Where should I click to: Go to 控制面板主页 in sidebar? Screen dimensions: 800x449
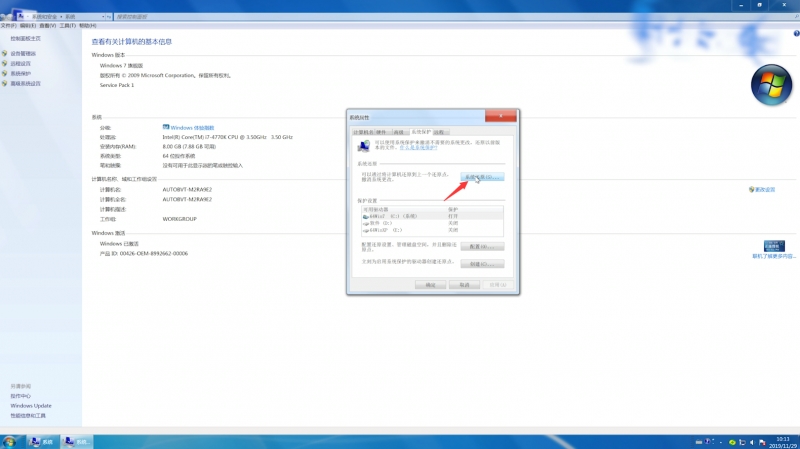[26, 38]
